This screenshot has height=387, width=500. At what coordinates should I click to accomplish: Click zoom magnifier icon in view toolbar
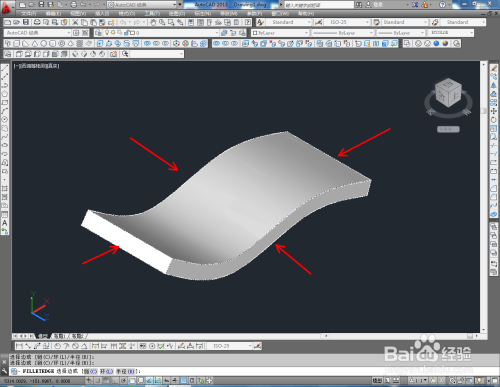(125, 54)
